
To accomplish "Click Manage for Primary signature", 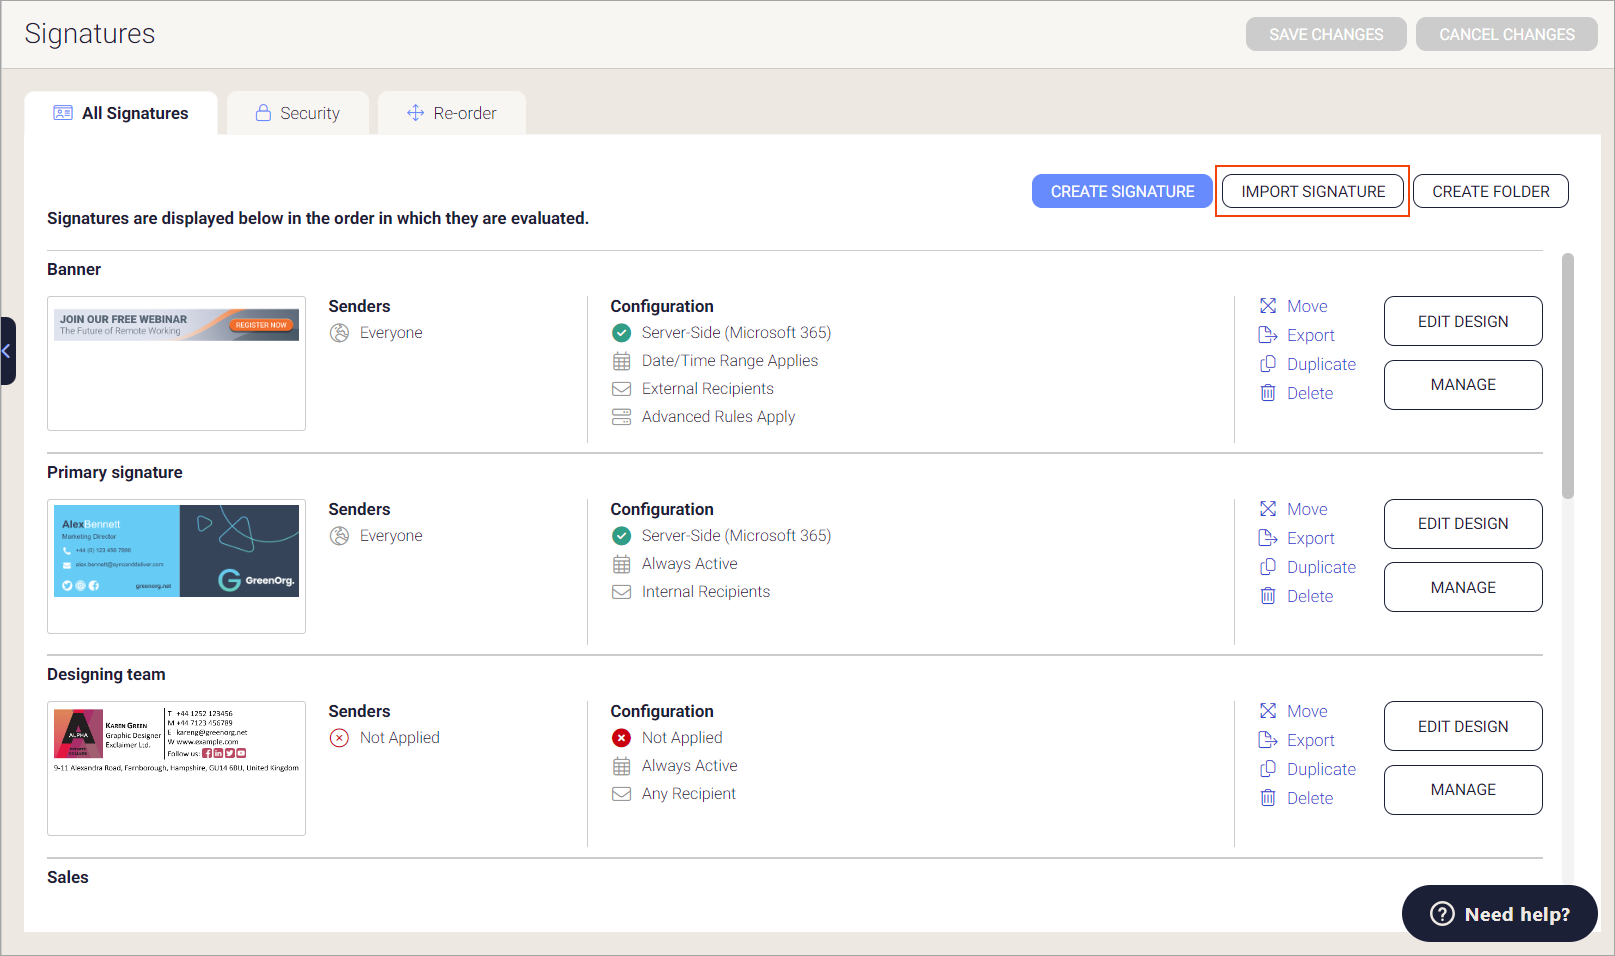I will click(x=1462, y=587).
